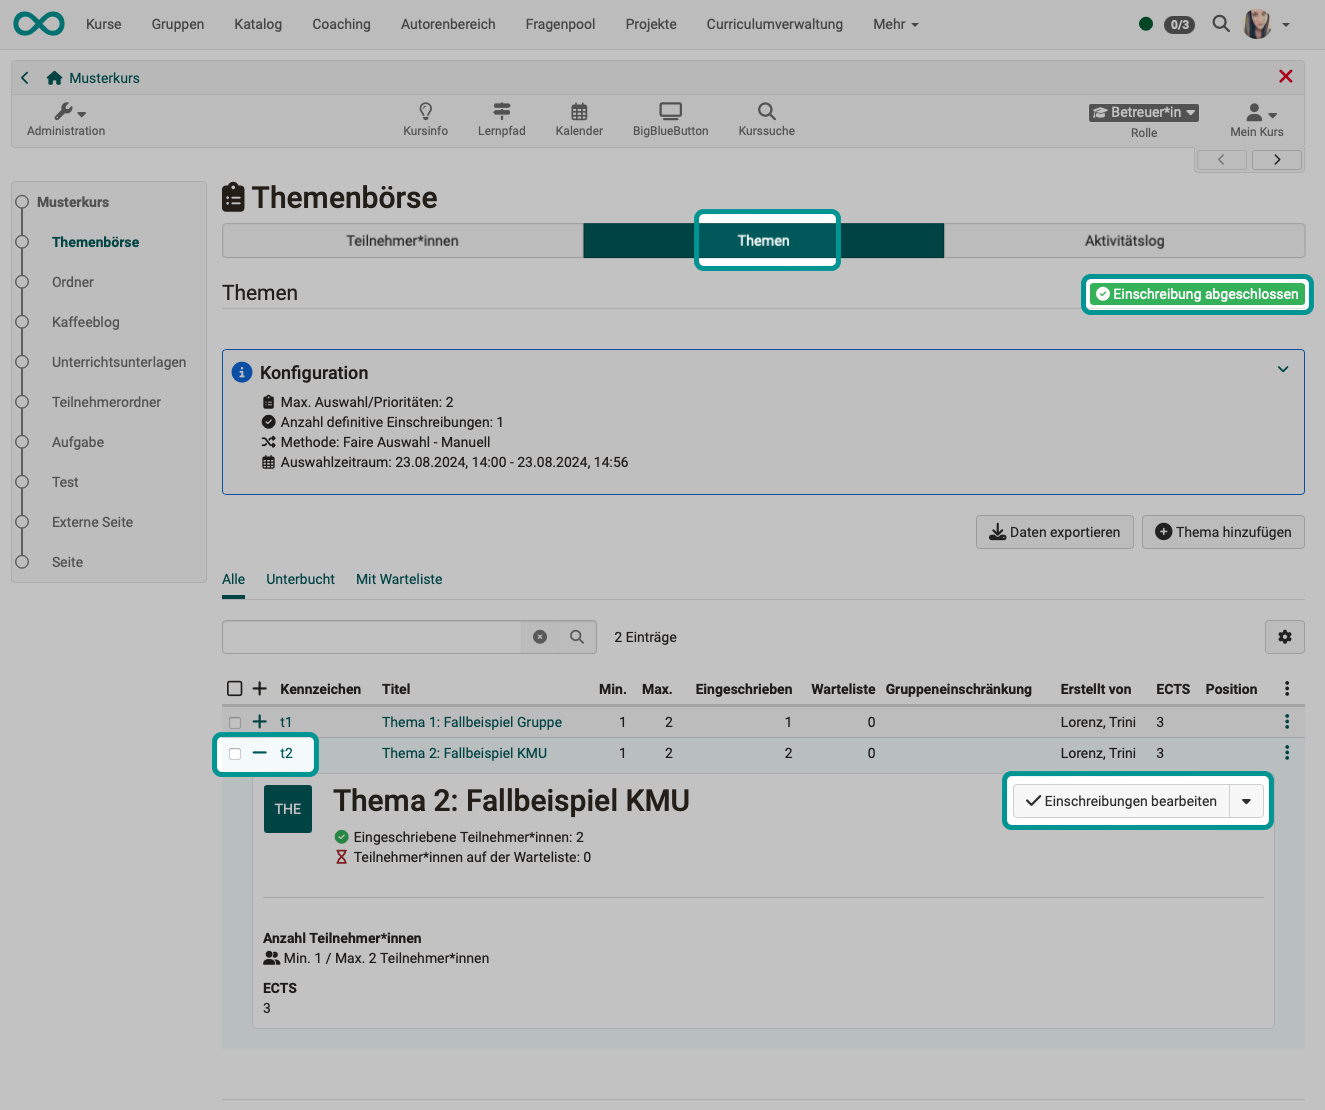Open the Thema 1: Fallbeispiel Gruppe link
The height and width of the screenshot is (1110, 1325).
point(471,721)
